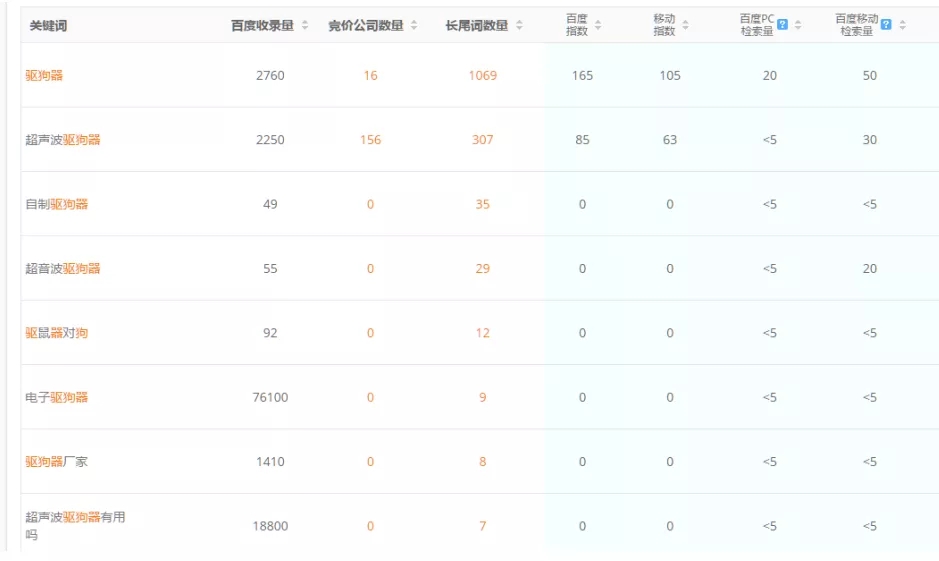Image resolution: width=939 pixels, height=561 pixels.
Task: Sort by 百度移动检索量 using arrow icon
Action: click(x=902, y=26)
